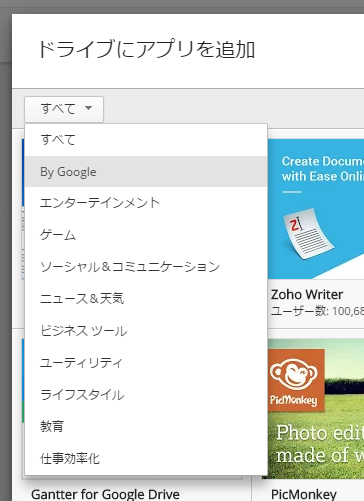
Task: Click the PicMonkey app title
Action: tap(303, 494)
